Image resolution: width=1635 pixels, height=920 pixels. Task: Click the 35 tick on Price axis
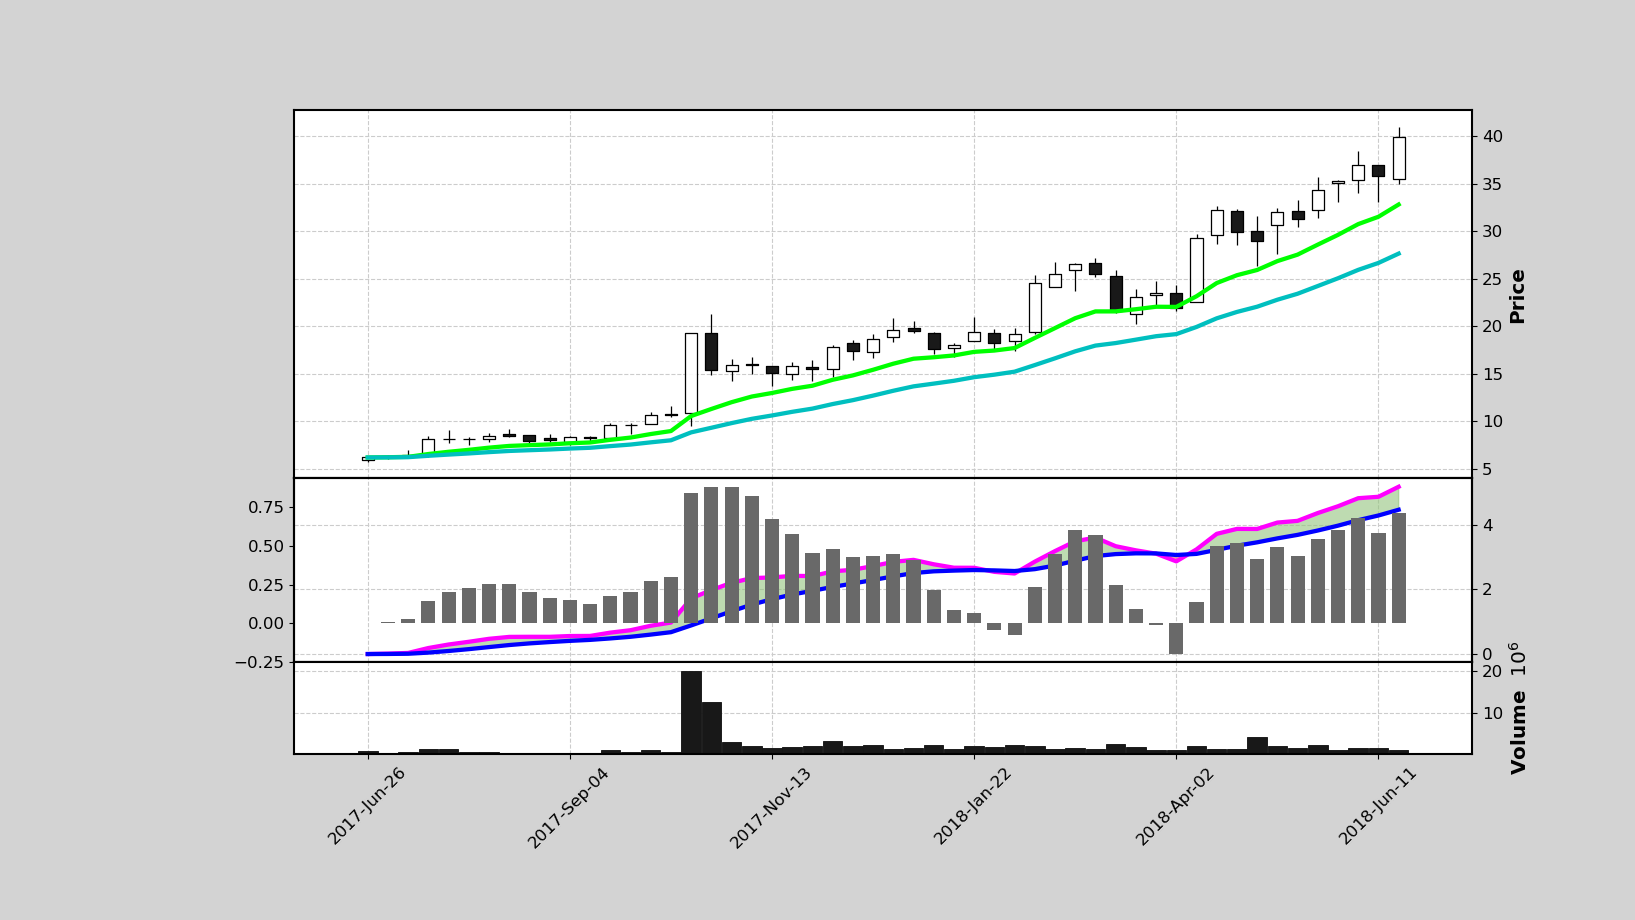[x=1493, y=184]
